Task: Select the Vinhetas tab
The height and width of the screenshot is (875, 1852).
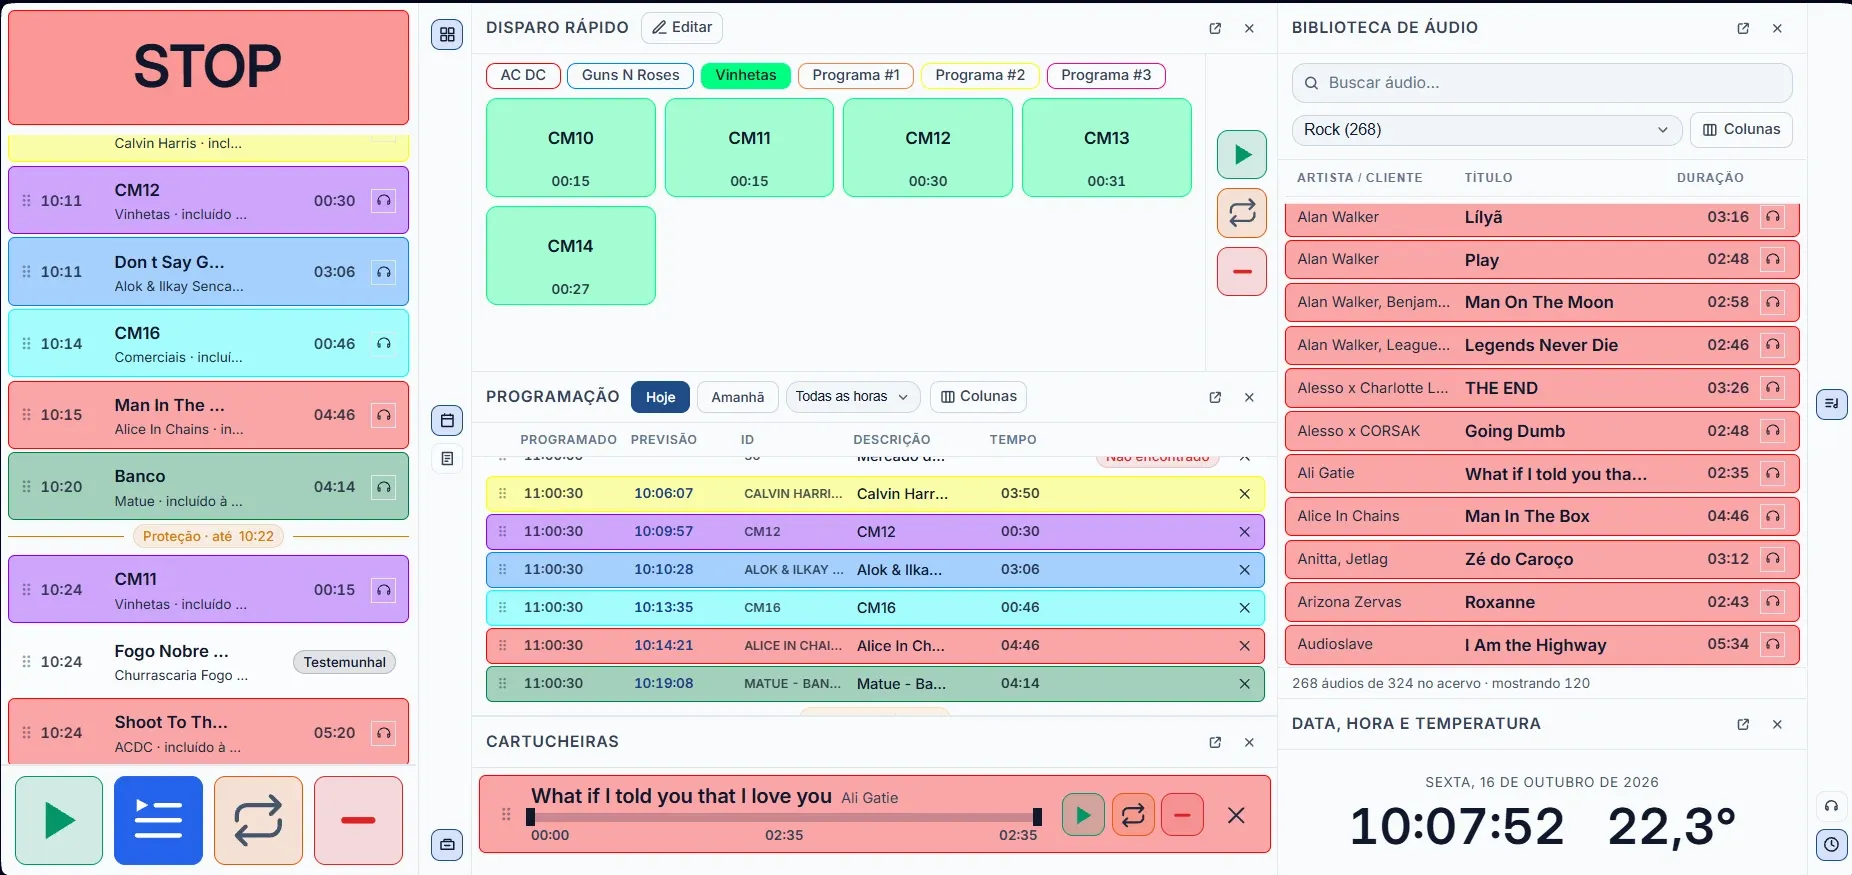Action: (746, 75)
